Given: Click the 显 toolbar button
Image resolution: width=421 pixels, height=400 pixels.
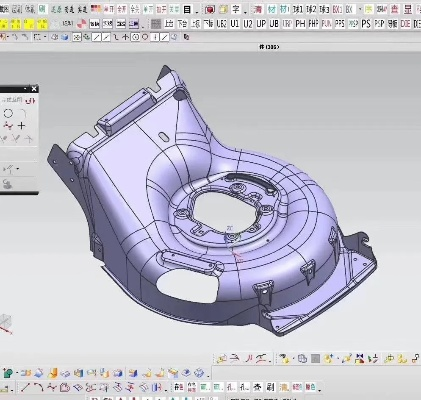Looking at the screenshot, I should (408, 9).
